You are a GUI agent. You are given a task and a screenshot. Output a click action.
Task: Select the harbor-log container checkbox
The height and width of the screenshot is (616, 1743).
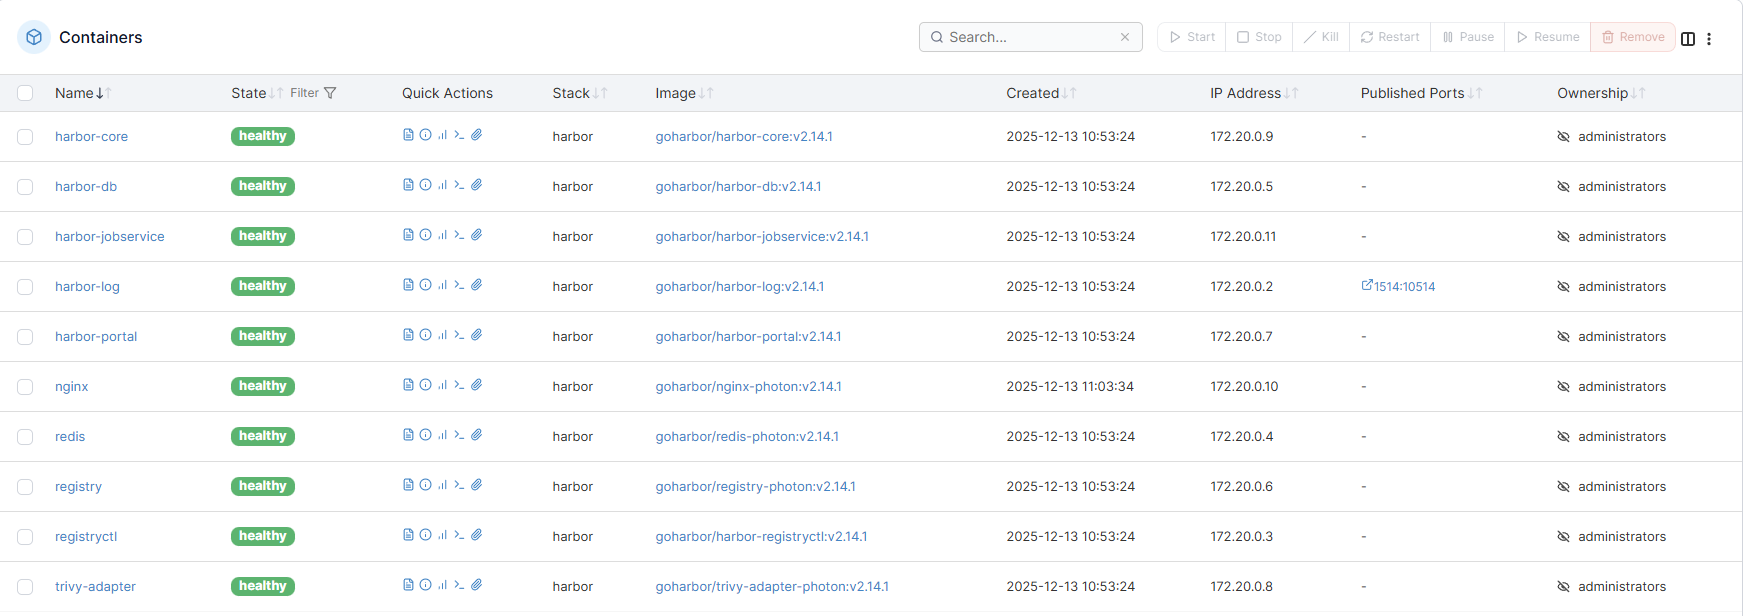pos(25,287)
